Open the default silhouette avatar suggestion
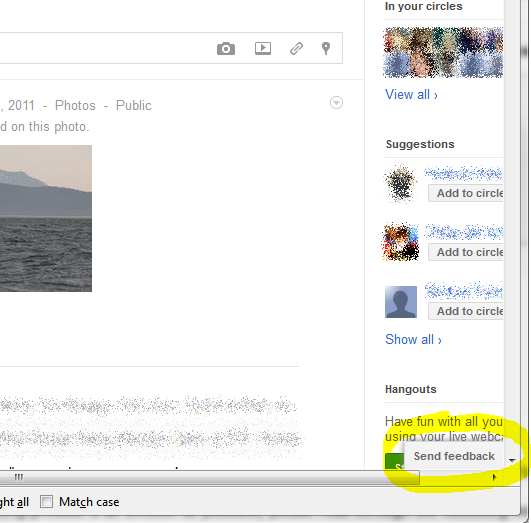The height and width of the screenshot is (523, 531). [x=401, y=302]
